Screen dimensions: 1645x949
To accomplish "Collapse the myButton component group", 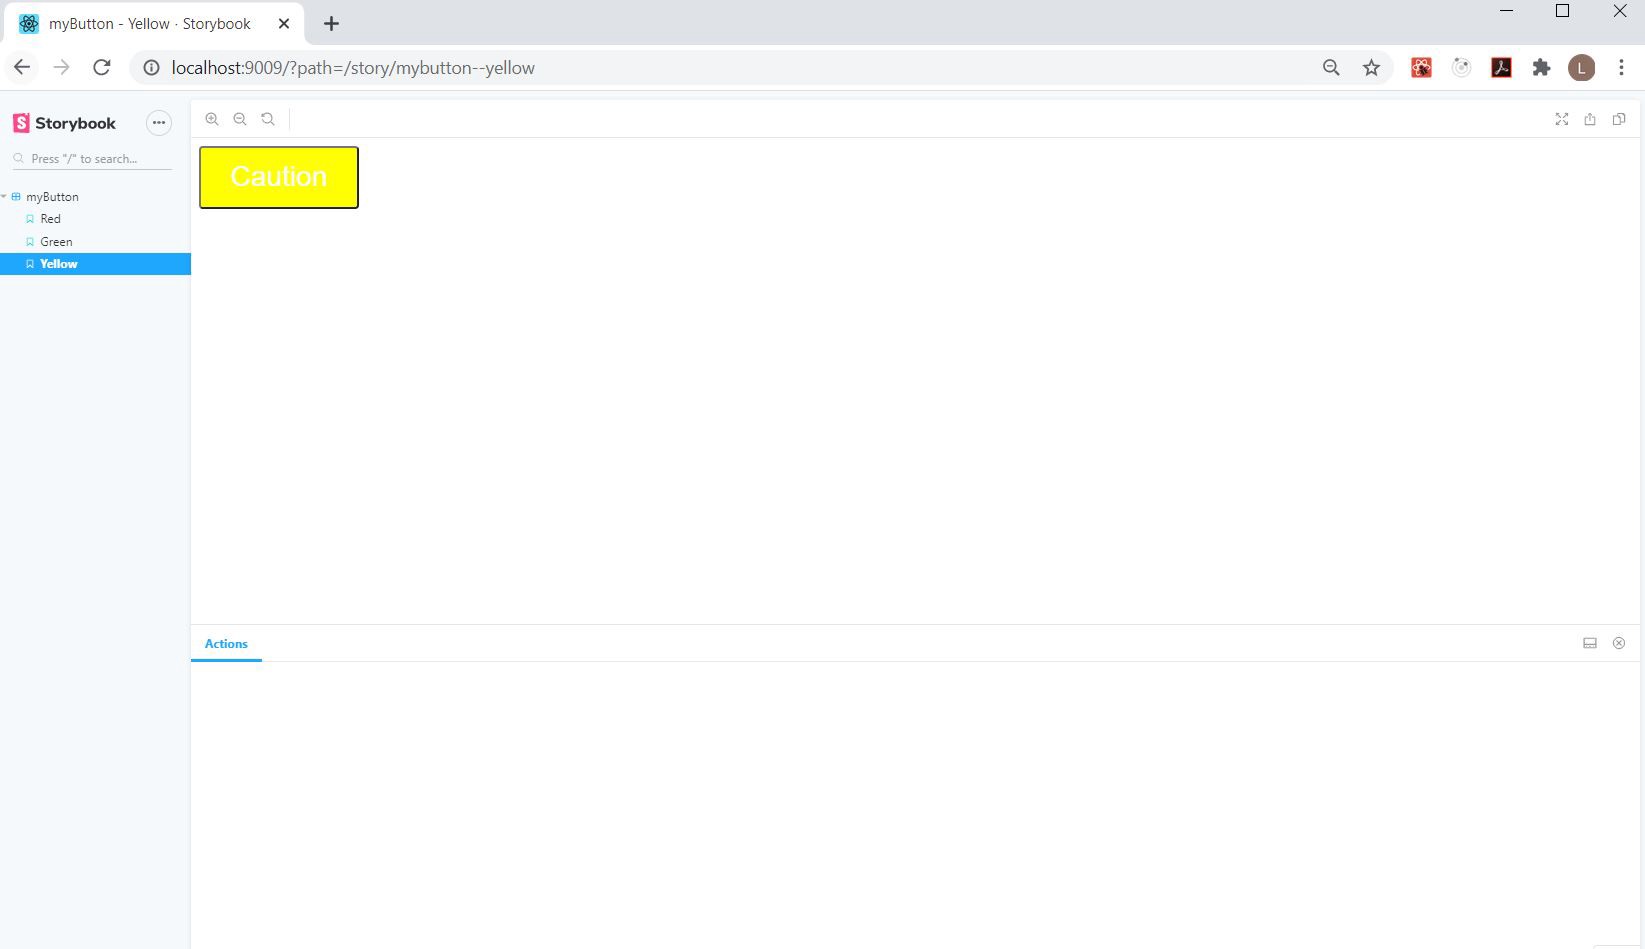I will (52, 196).
